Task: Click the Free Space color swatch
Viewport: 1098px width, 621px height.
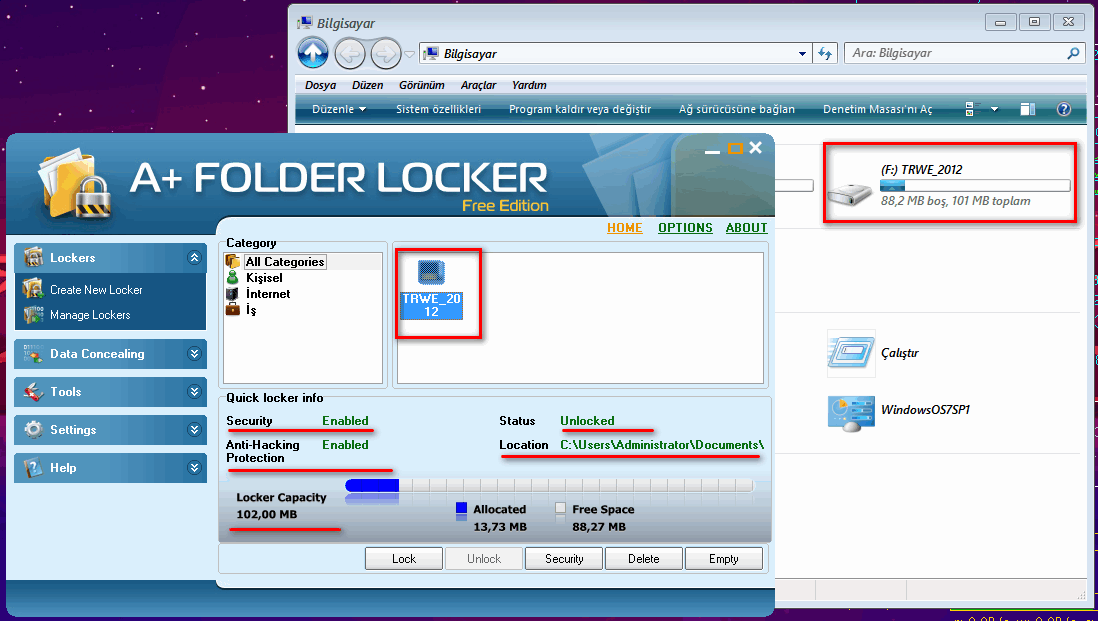Action: click(x=560, y=508)
